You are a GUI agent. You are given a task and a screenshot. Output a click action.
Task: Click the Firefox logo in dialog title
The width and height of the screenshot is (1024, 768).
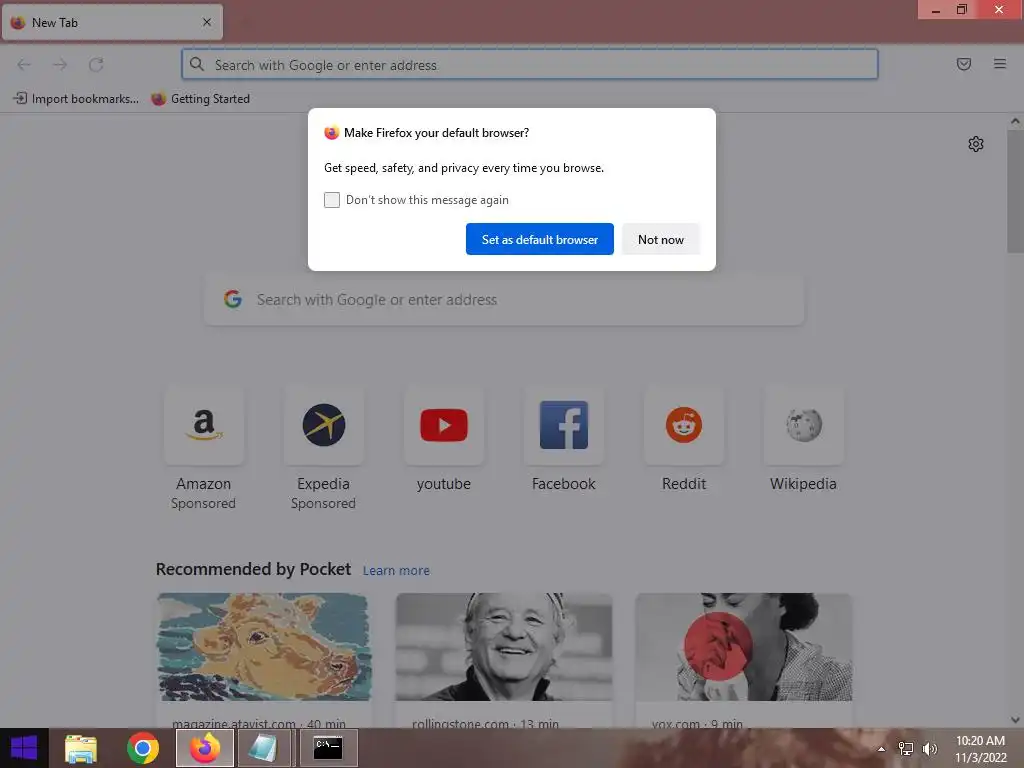pyautogui.click(x=332, y=133)
